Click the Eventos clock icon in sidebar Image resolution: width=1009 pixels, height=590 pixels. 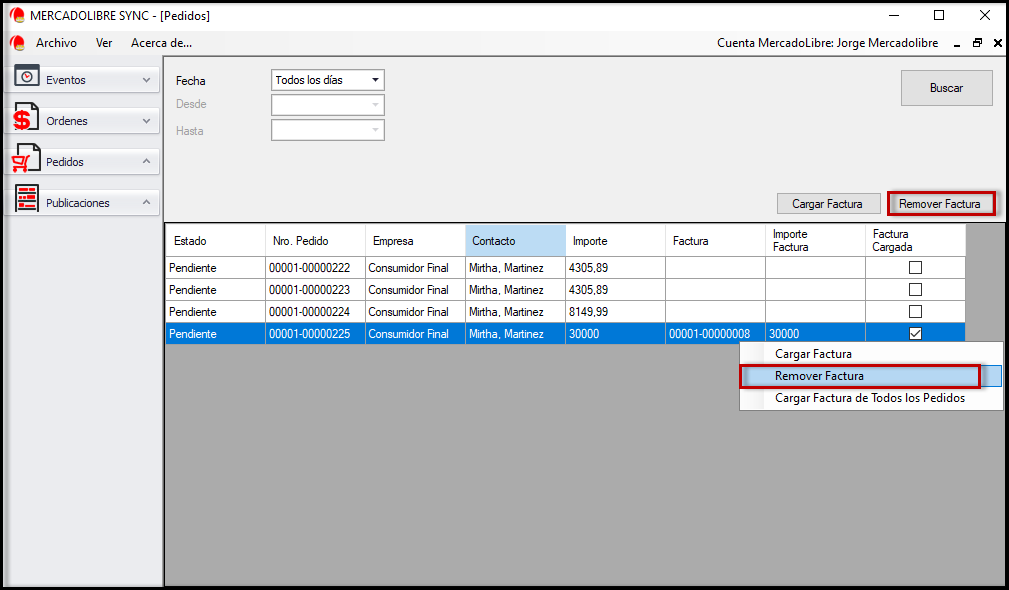[27, 77]
